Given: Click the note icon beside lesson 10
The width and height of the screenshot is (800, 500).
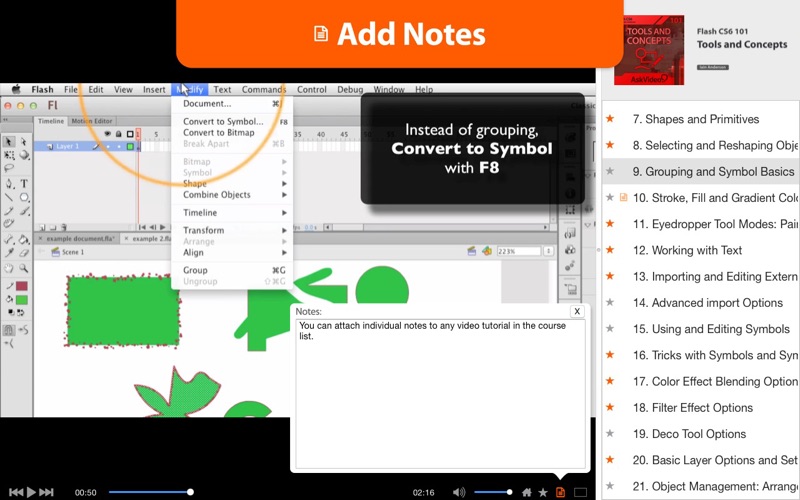Looking at the screenshot, I should pyautogui.click(x=623, y=197).
